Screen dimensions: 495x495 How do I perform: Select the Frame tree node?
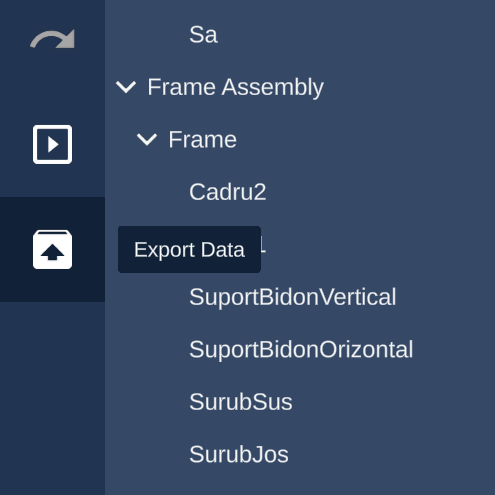coord(202,139)
